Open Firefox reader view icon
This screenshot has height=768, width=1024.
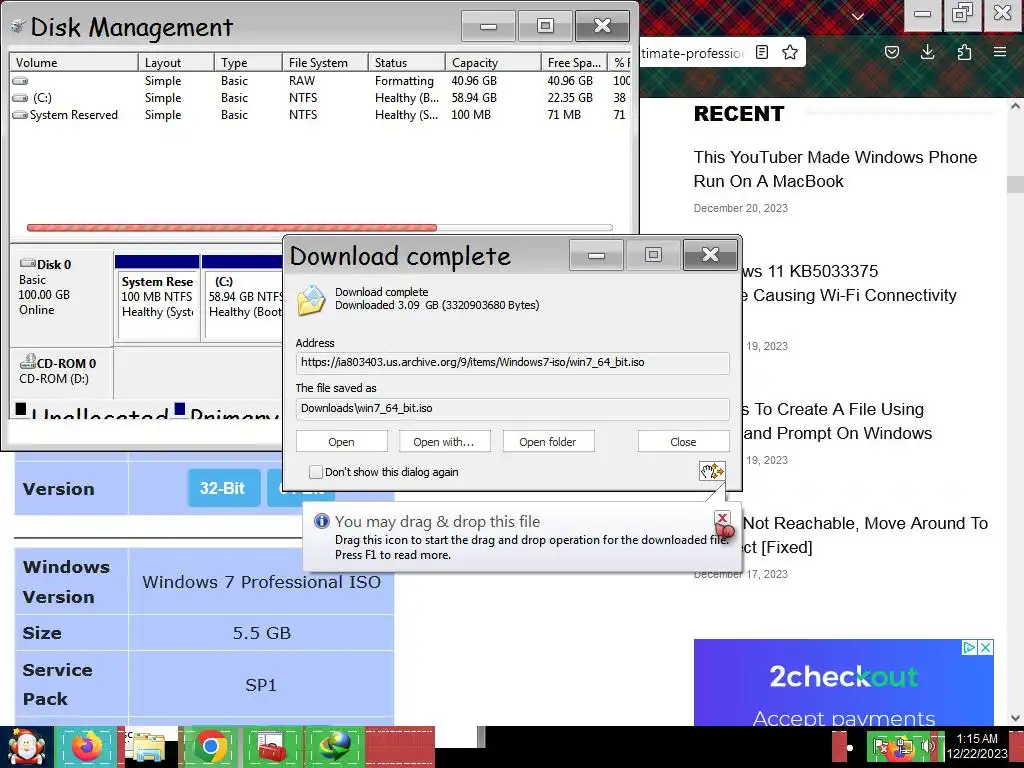pos(761,52)
